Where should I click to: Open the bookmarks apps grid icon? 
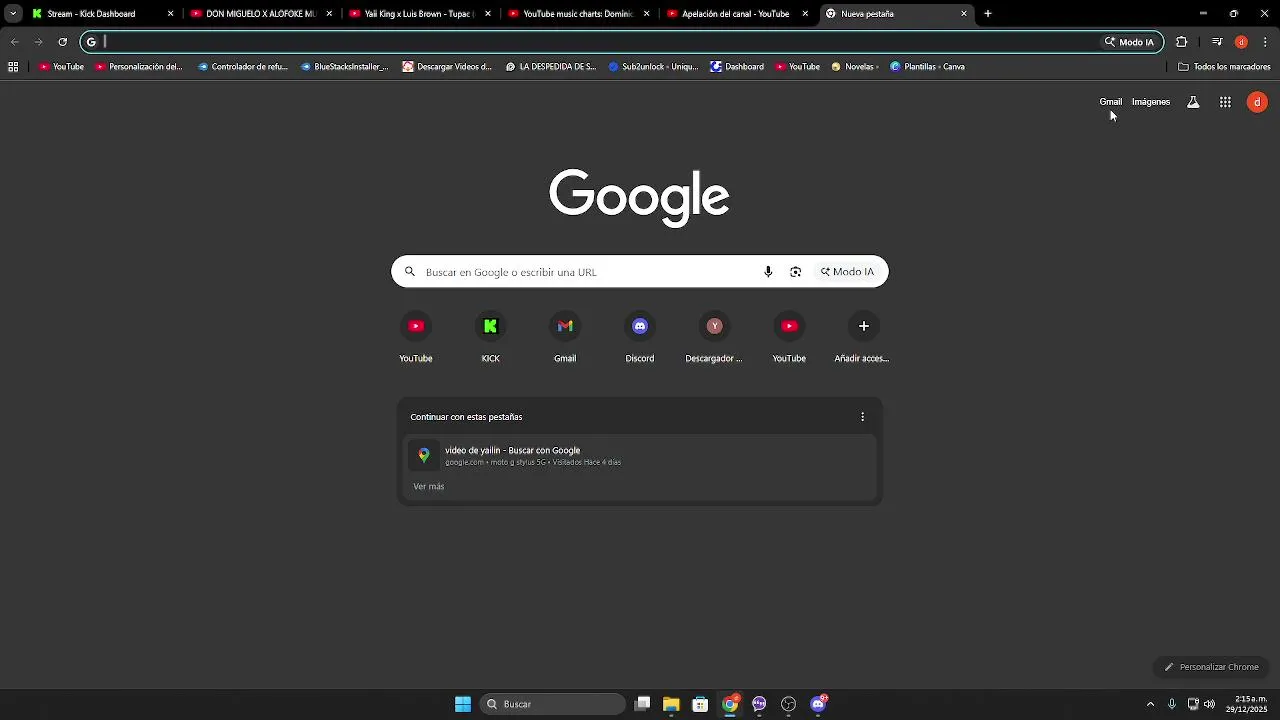tap(13, 67)
